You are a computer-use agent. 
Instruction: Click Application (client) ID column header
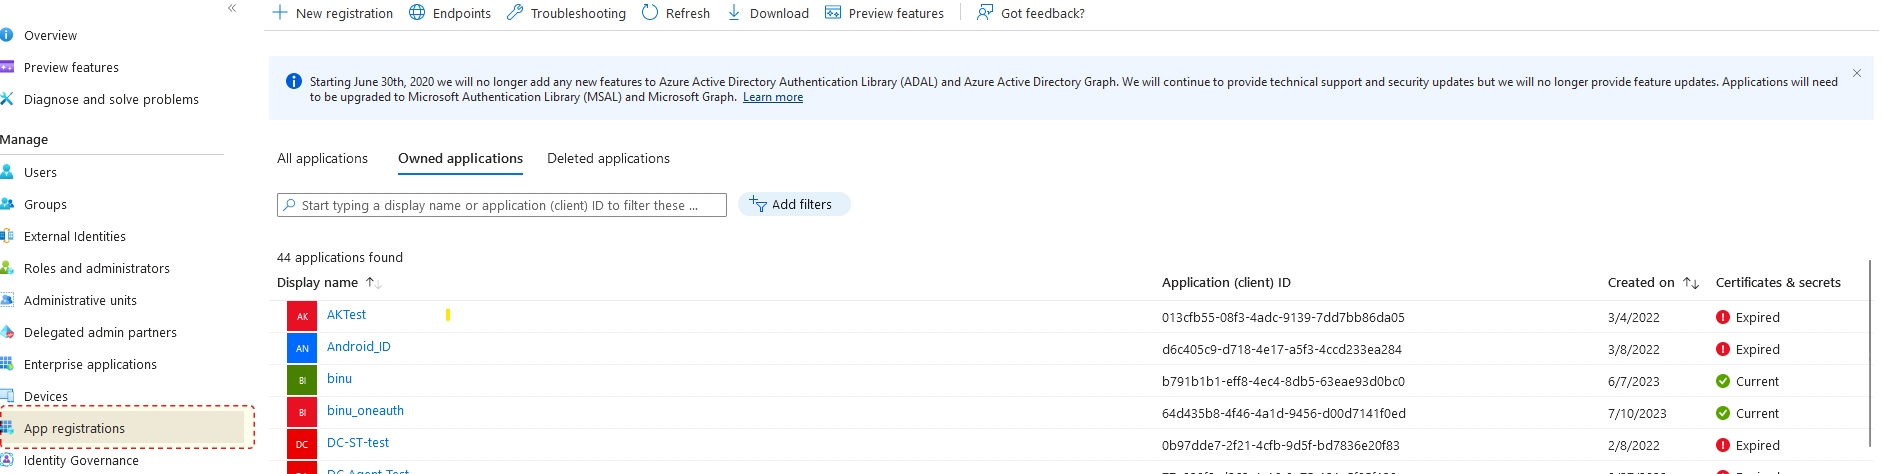click(x=1226, y=283)
